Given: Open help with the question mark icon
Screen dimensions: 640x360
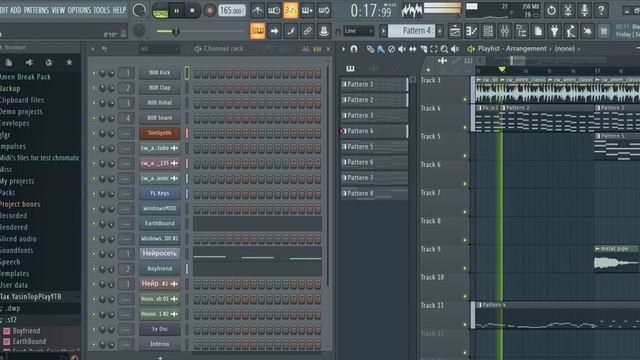Looking at the screenshot, I should 601,10.
